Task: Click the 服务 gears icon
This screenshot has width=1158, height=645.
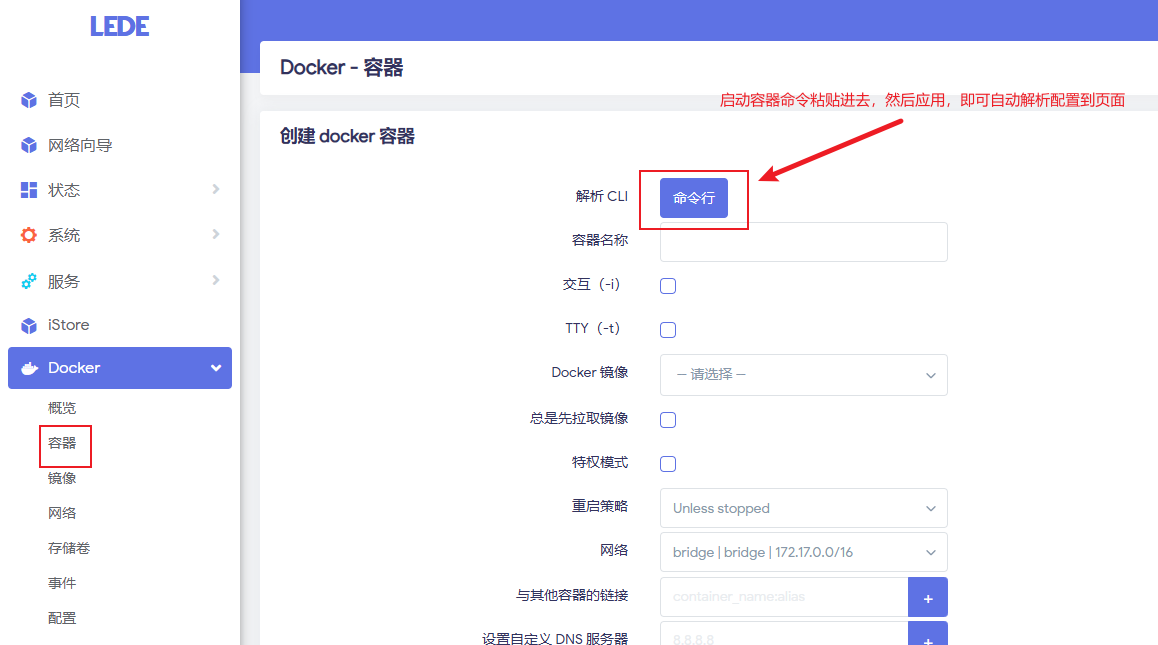Action: click(29, 281)
